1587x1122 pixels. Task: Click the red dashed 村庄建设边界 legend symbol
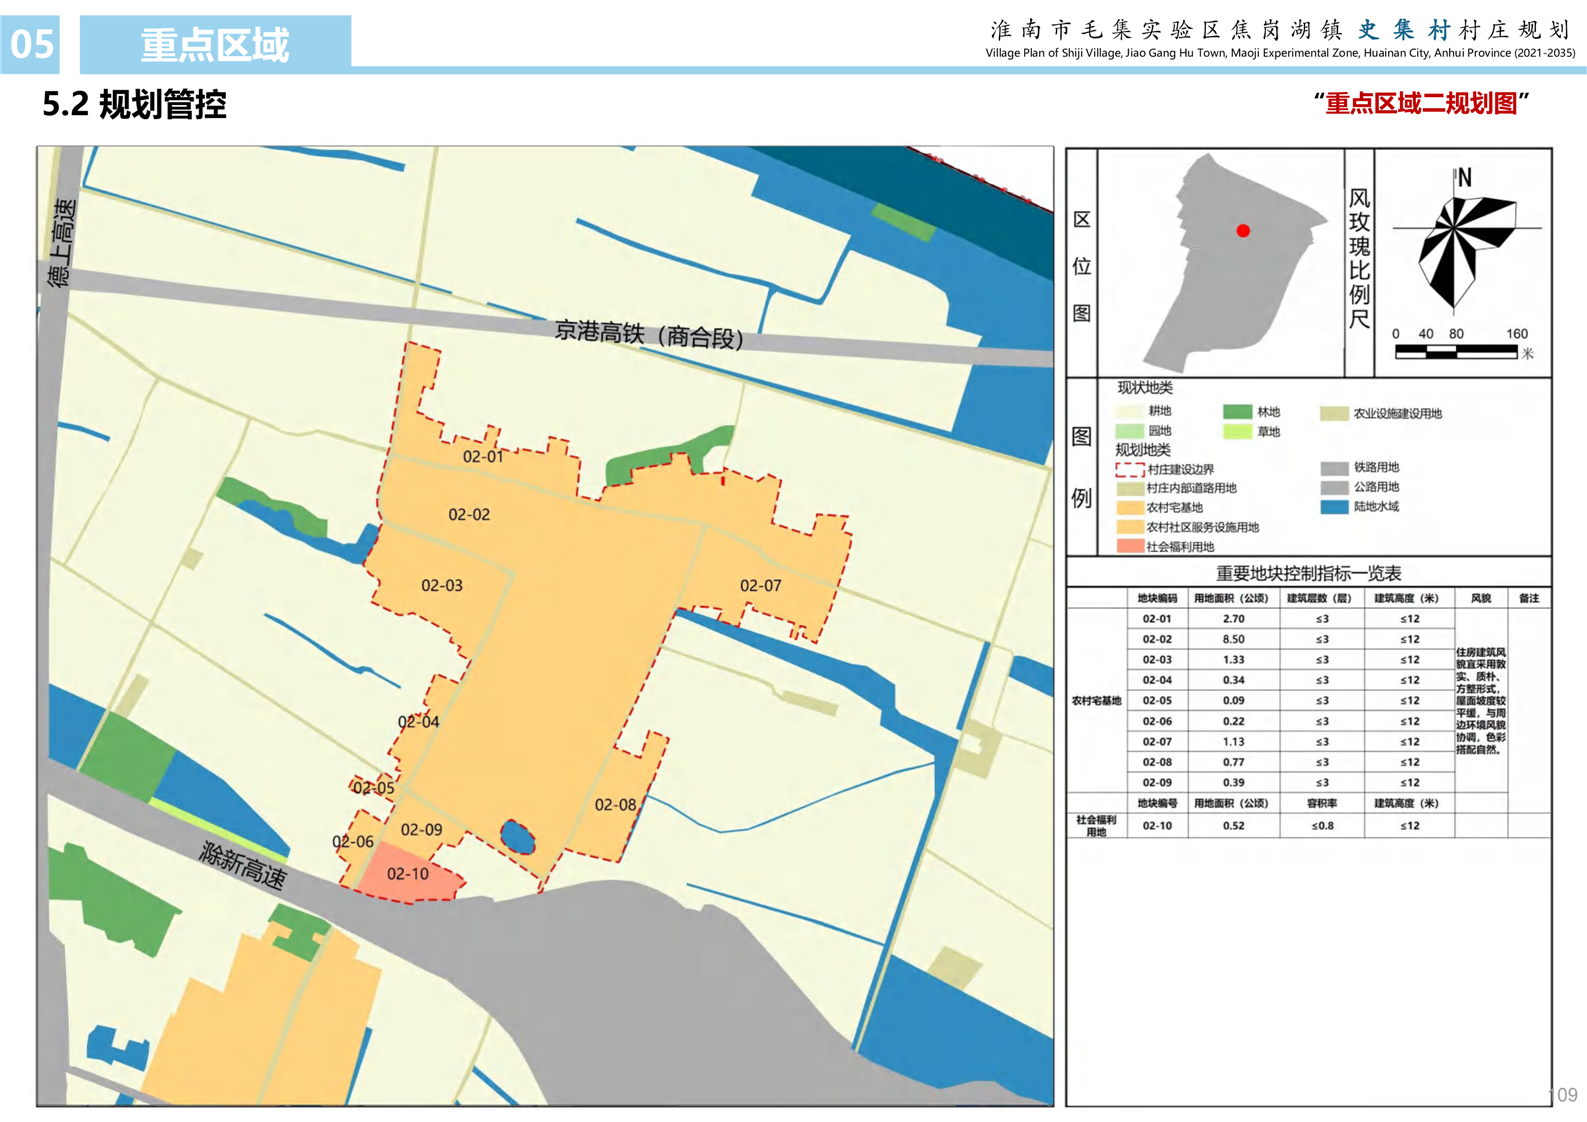pos(1129,469)
